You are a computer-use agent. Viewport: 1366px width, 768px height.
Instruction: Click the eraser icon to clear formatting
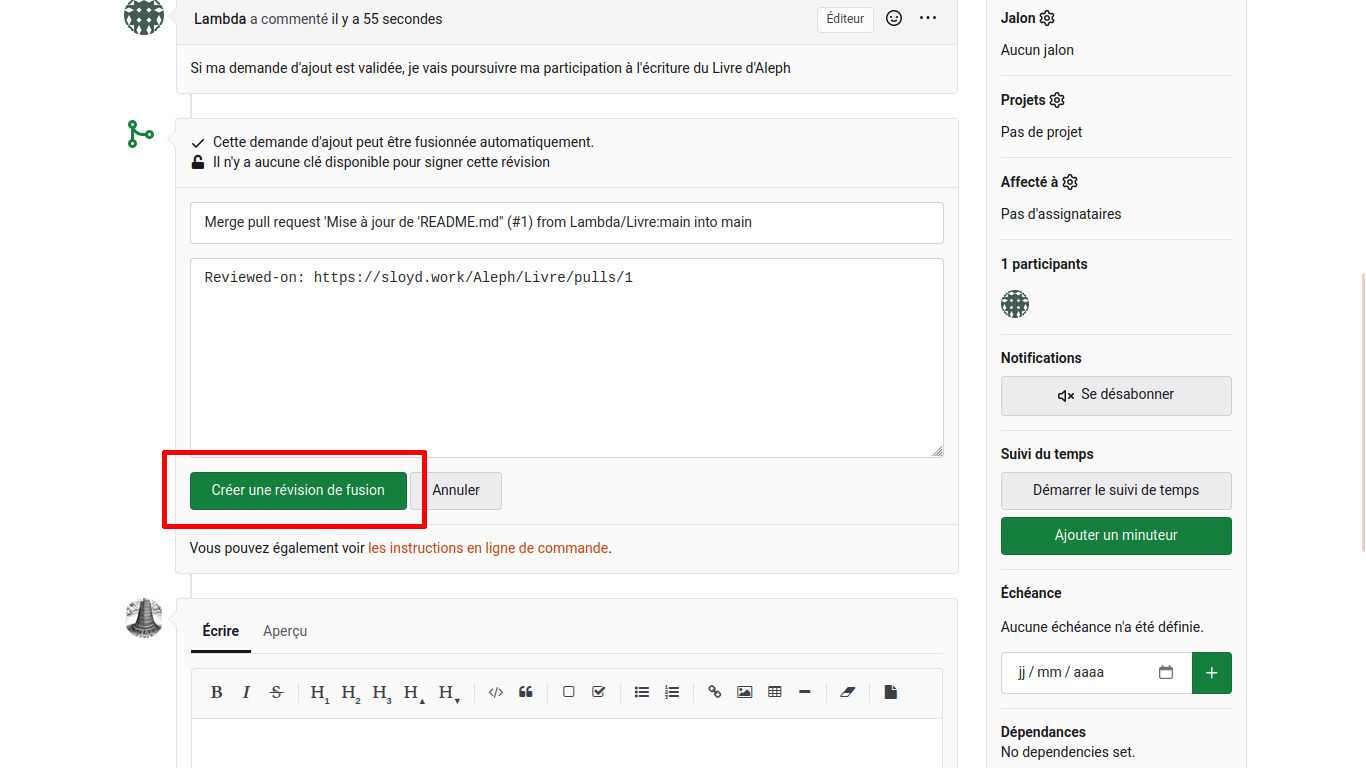pos(848,692)
